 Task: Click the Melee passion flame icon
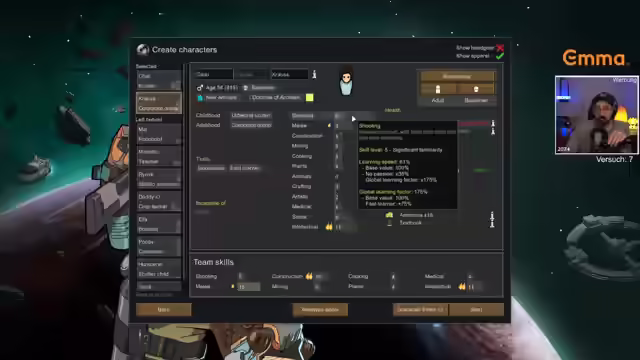[329, 126]
